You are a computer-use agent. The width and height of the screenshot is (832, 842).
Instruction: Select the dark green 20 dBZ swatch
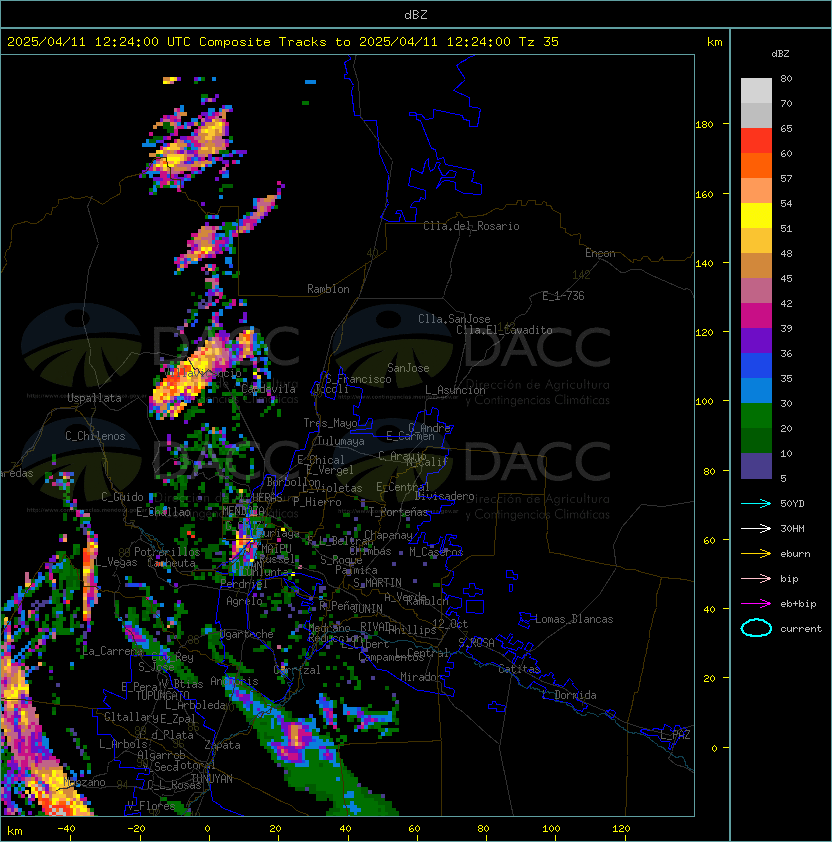tap(756, 440)
